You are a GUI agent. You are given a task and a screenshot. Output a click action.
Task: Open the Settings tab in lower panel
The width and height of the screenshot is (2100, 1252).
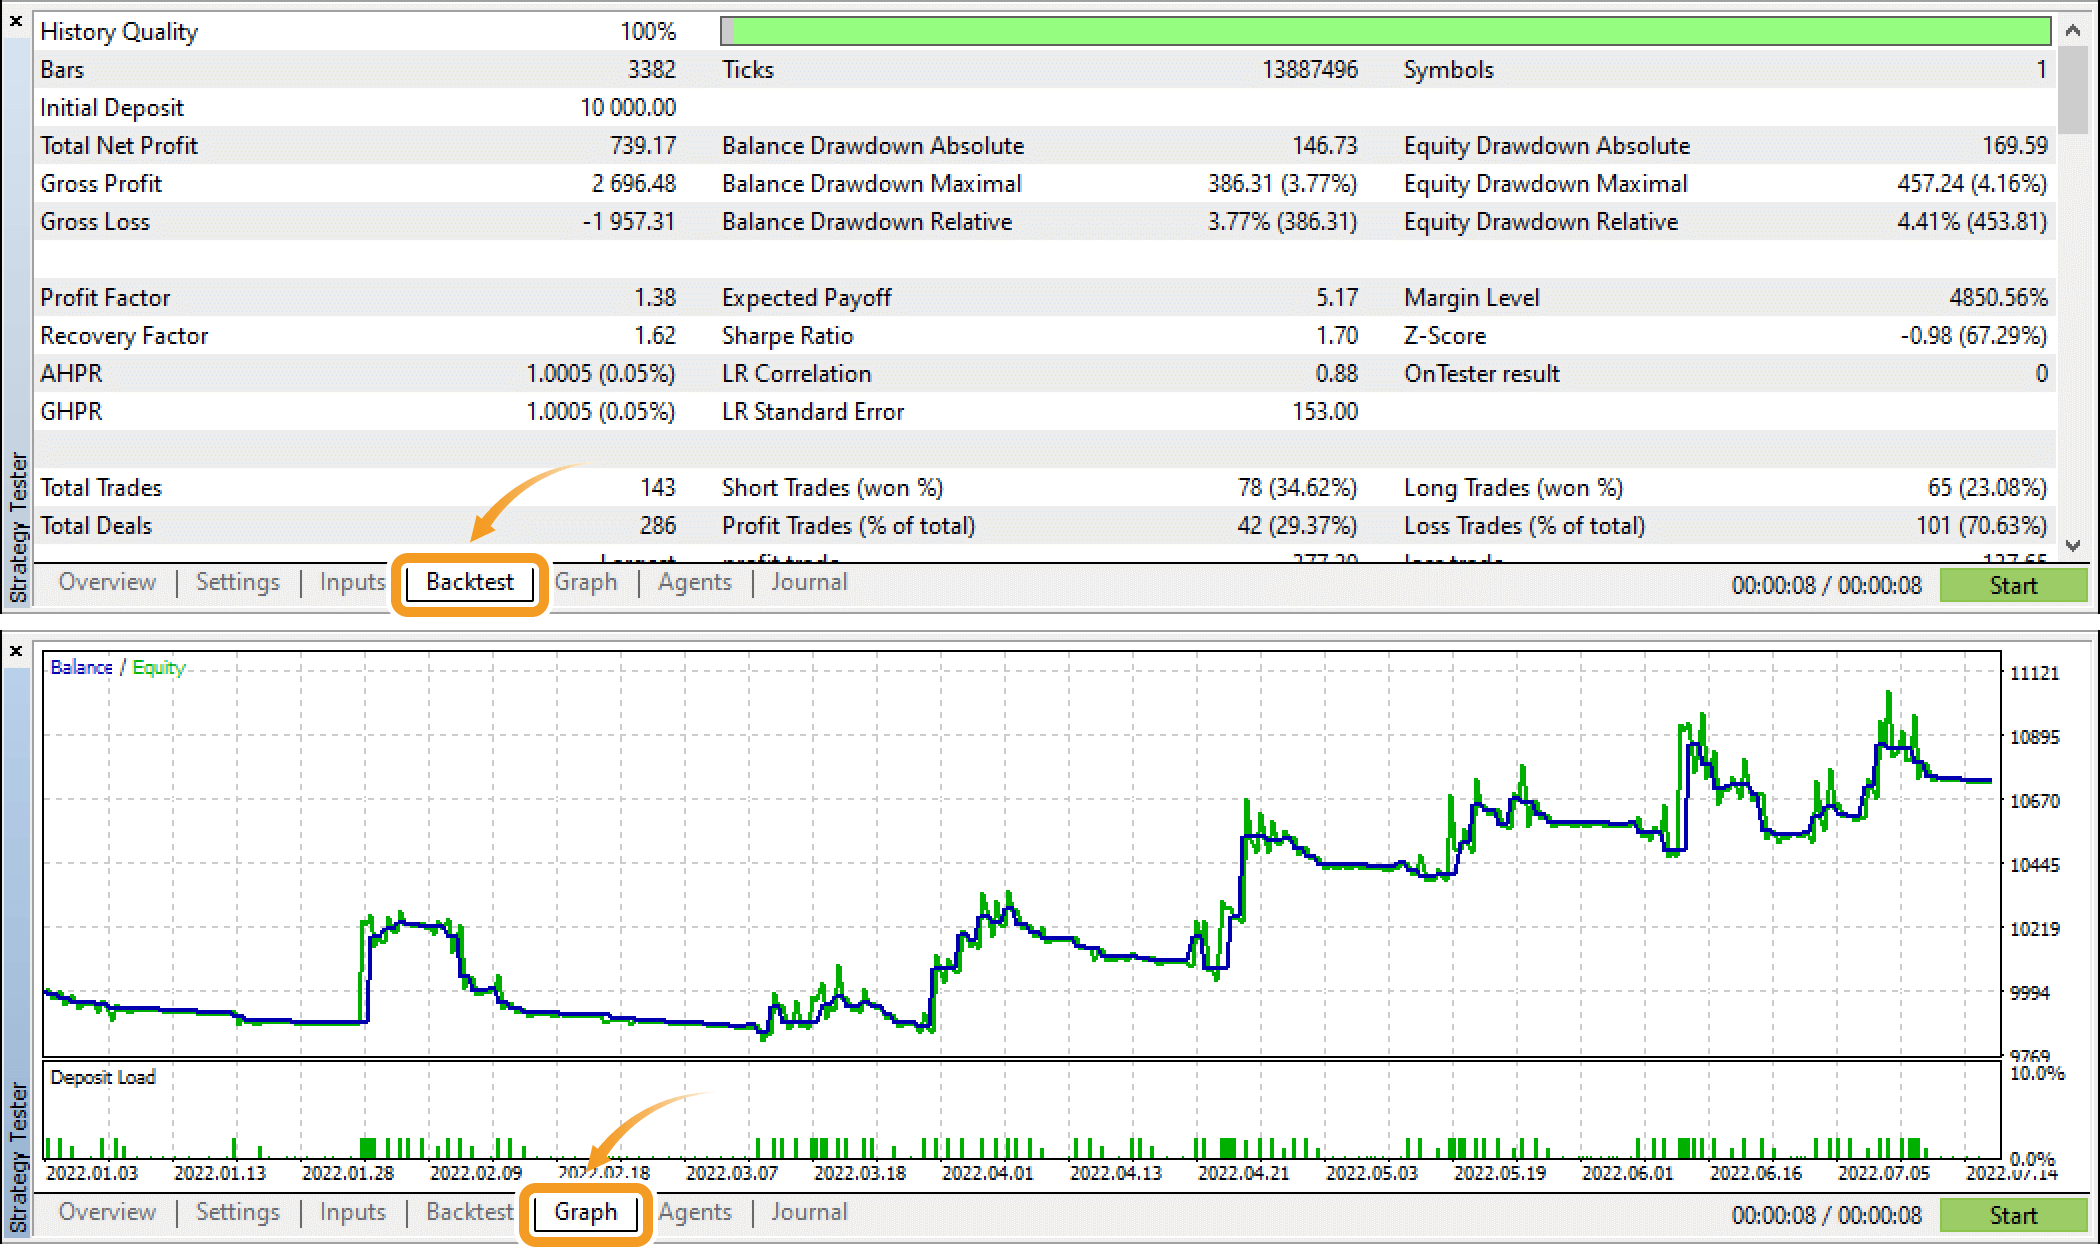coord(238,1212)
